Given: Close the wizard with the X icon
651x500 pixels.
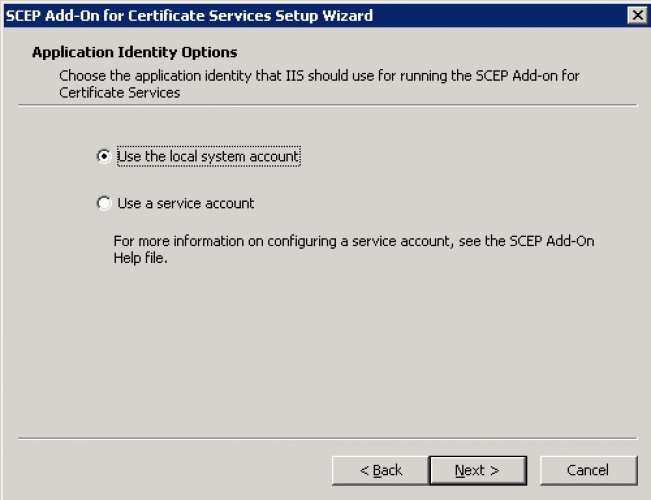Looking at the screenshot, I should pos(637,15).
